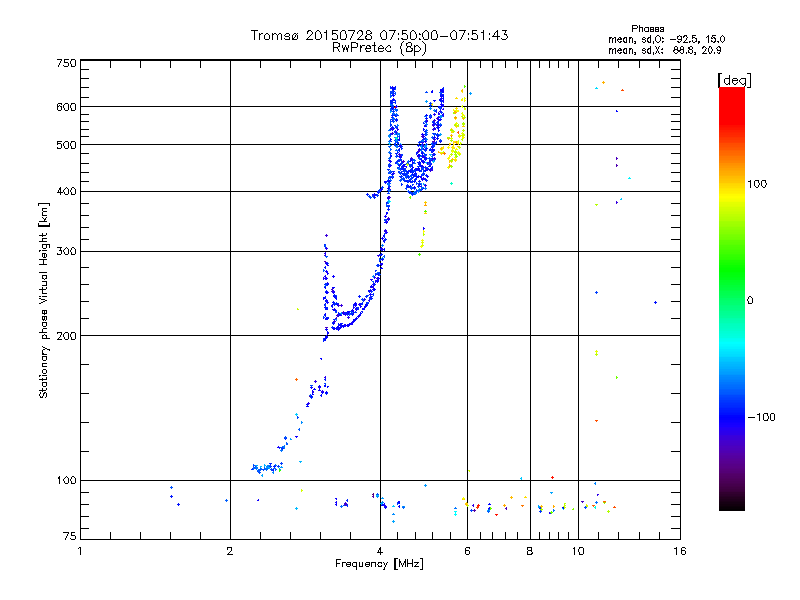Click the x-axis label 'Frequency [MHz]'
800x600 pixels.
pyautogui.click(x=379, y=564)
